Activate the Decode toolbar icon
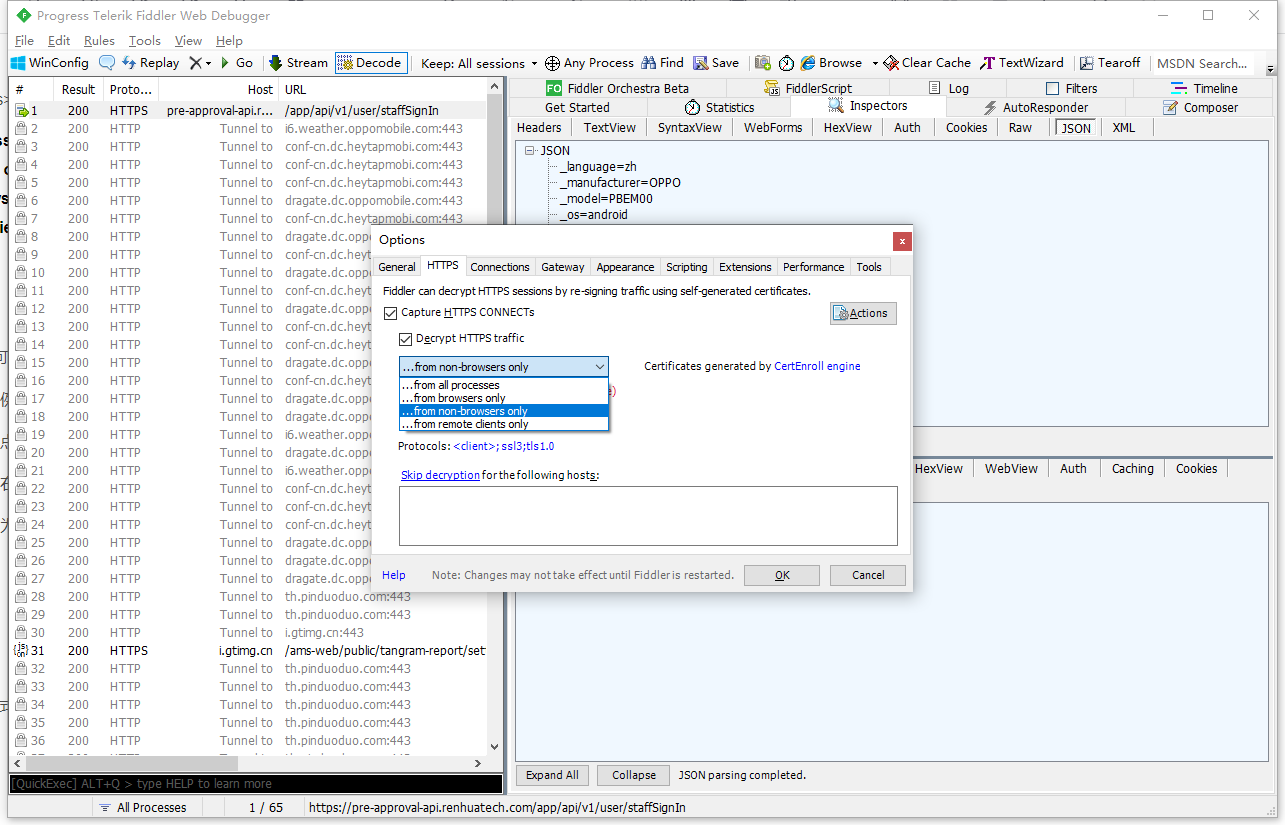This screenshot has height=825, width=1285. click(370, 62)
